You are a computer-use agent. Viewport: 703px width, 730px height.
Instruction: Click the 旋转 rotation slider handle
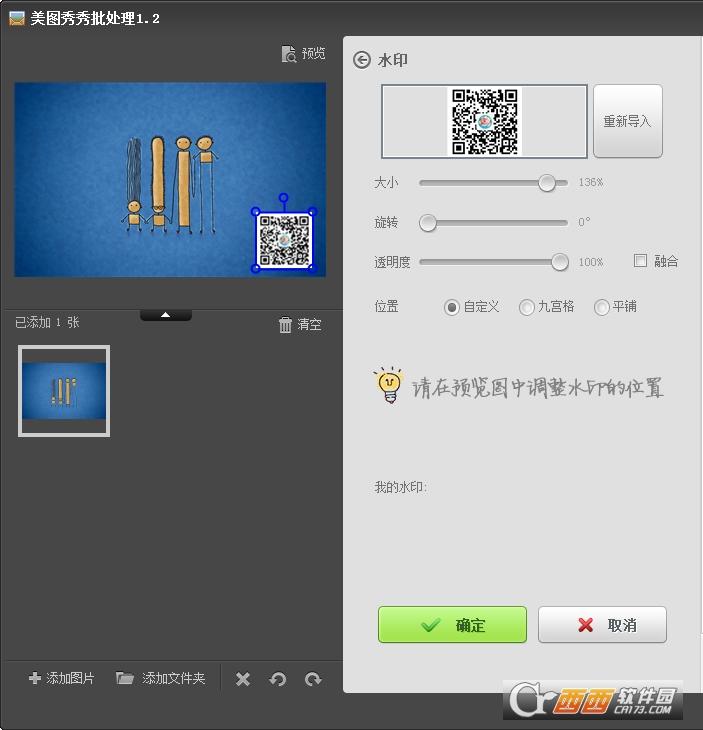point(427,223)
